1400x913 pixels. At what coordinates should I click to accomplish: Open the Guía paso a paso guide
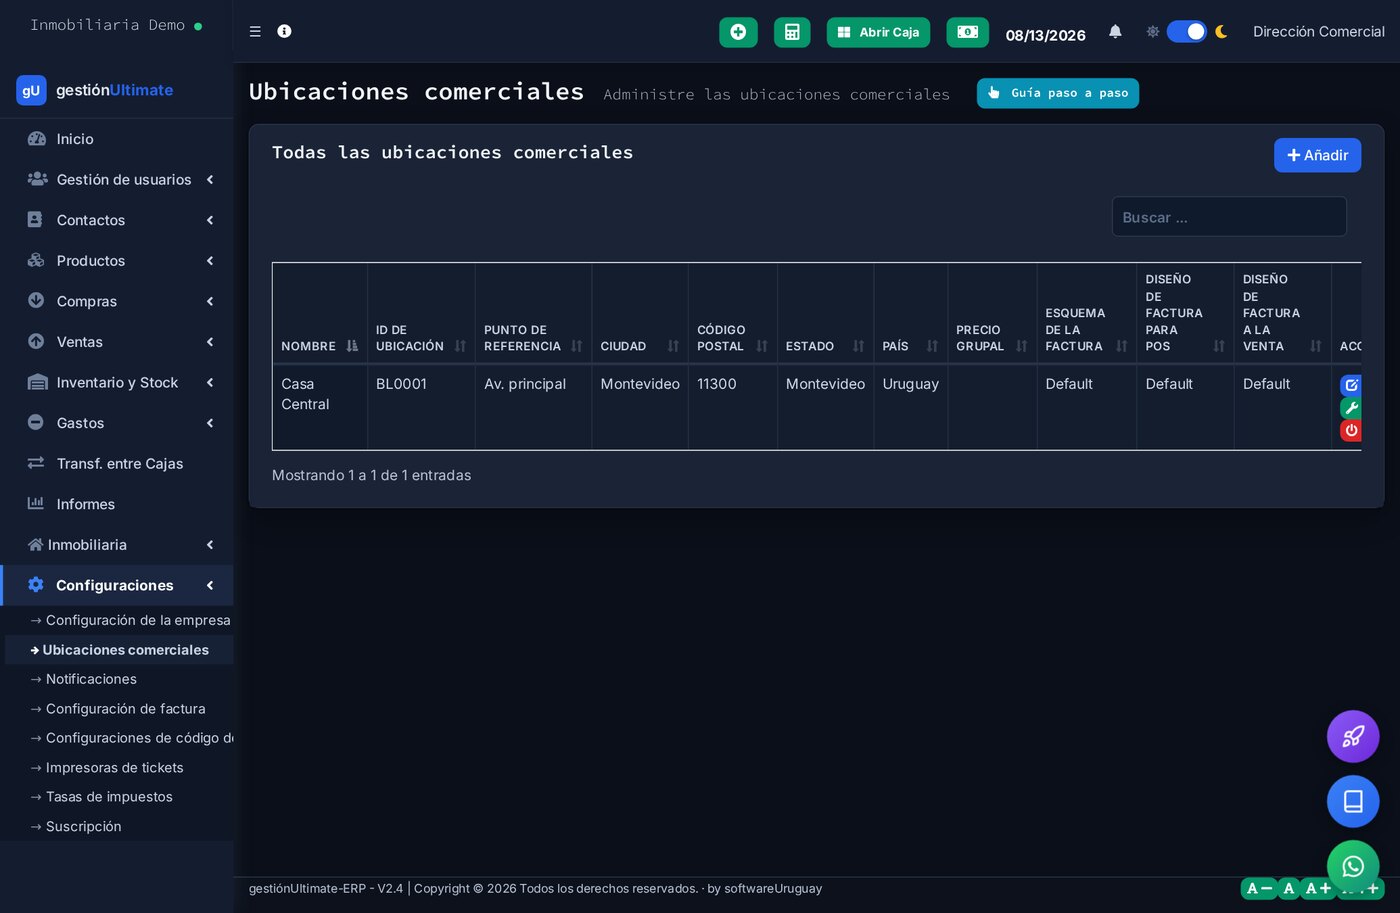pyautogui.click(x=1058, y=93)
